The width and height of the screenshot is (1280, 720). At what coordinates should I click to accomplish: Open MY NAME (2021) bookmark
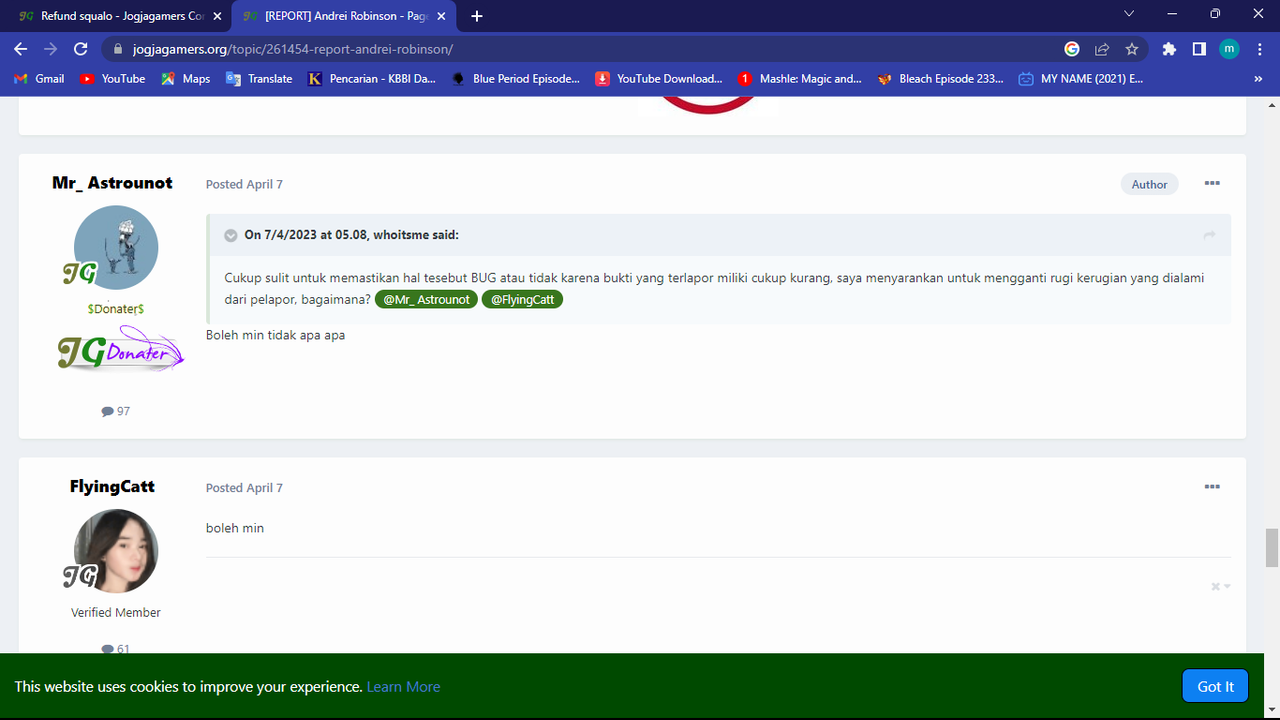pos(1081,78)
